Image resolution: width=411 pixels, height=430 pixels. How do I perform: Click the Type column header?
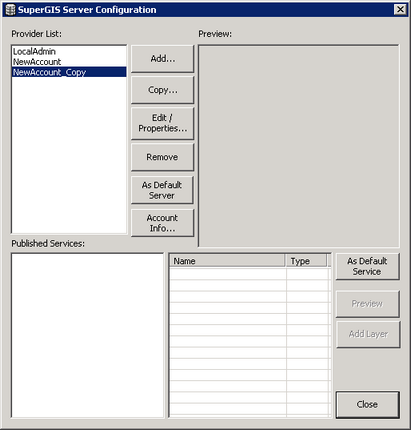click(x=306, y=261)
